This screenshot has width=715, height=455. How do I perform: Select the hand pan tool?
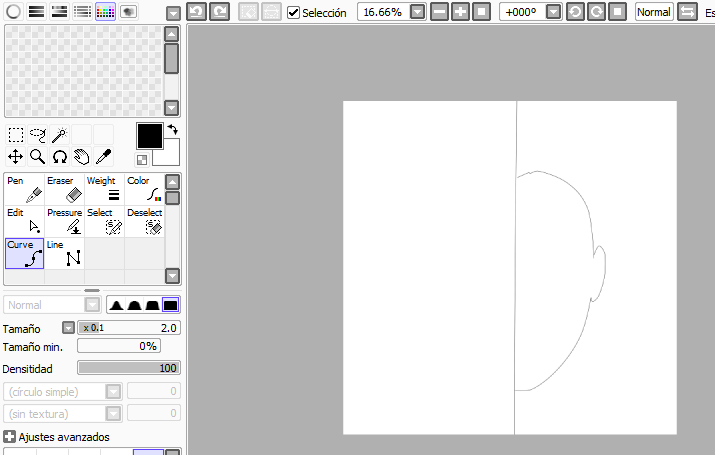point(82,156)
